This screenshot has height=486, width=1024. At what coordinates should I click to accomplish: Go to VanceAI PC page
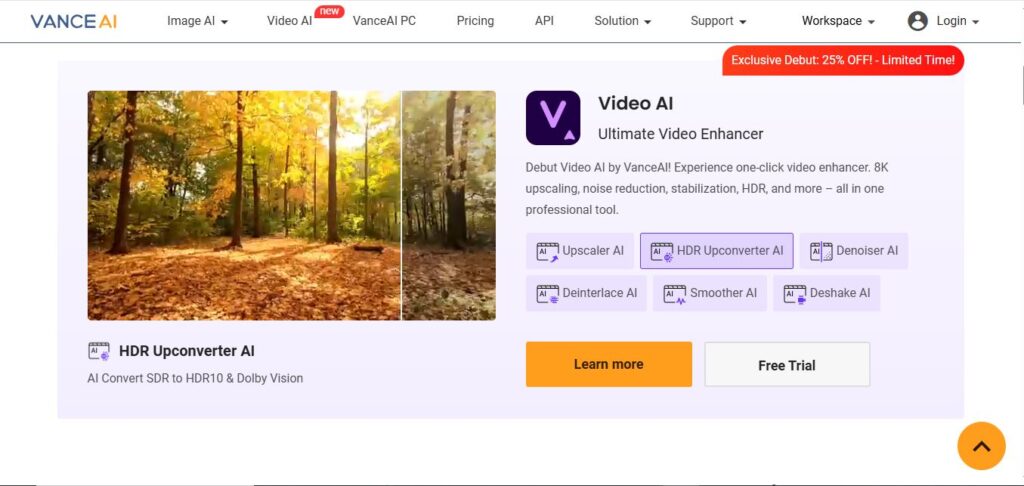click(x=384, y=21)
